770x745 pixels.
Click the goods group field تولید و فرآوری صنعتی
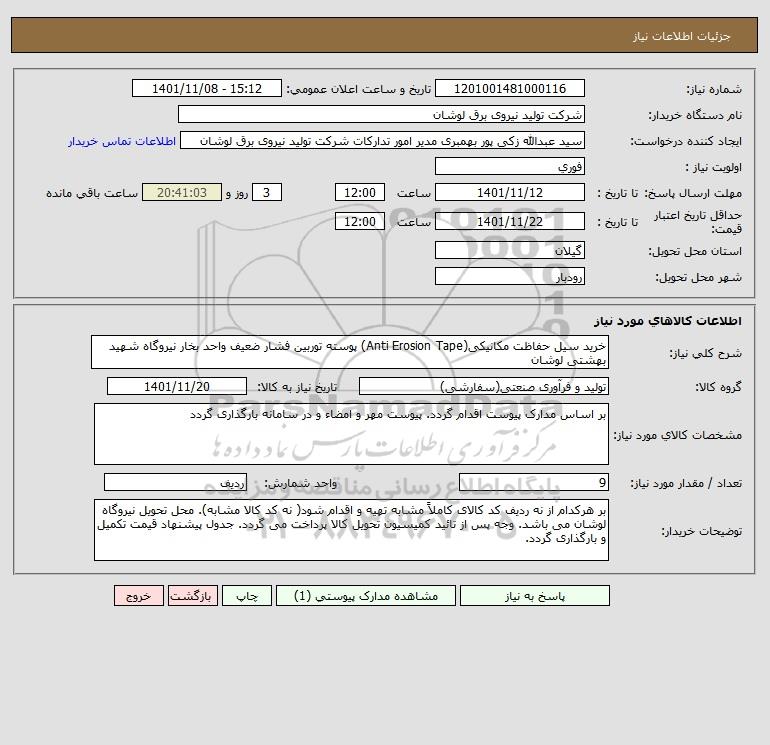point(484,386)
